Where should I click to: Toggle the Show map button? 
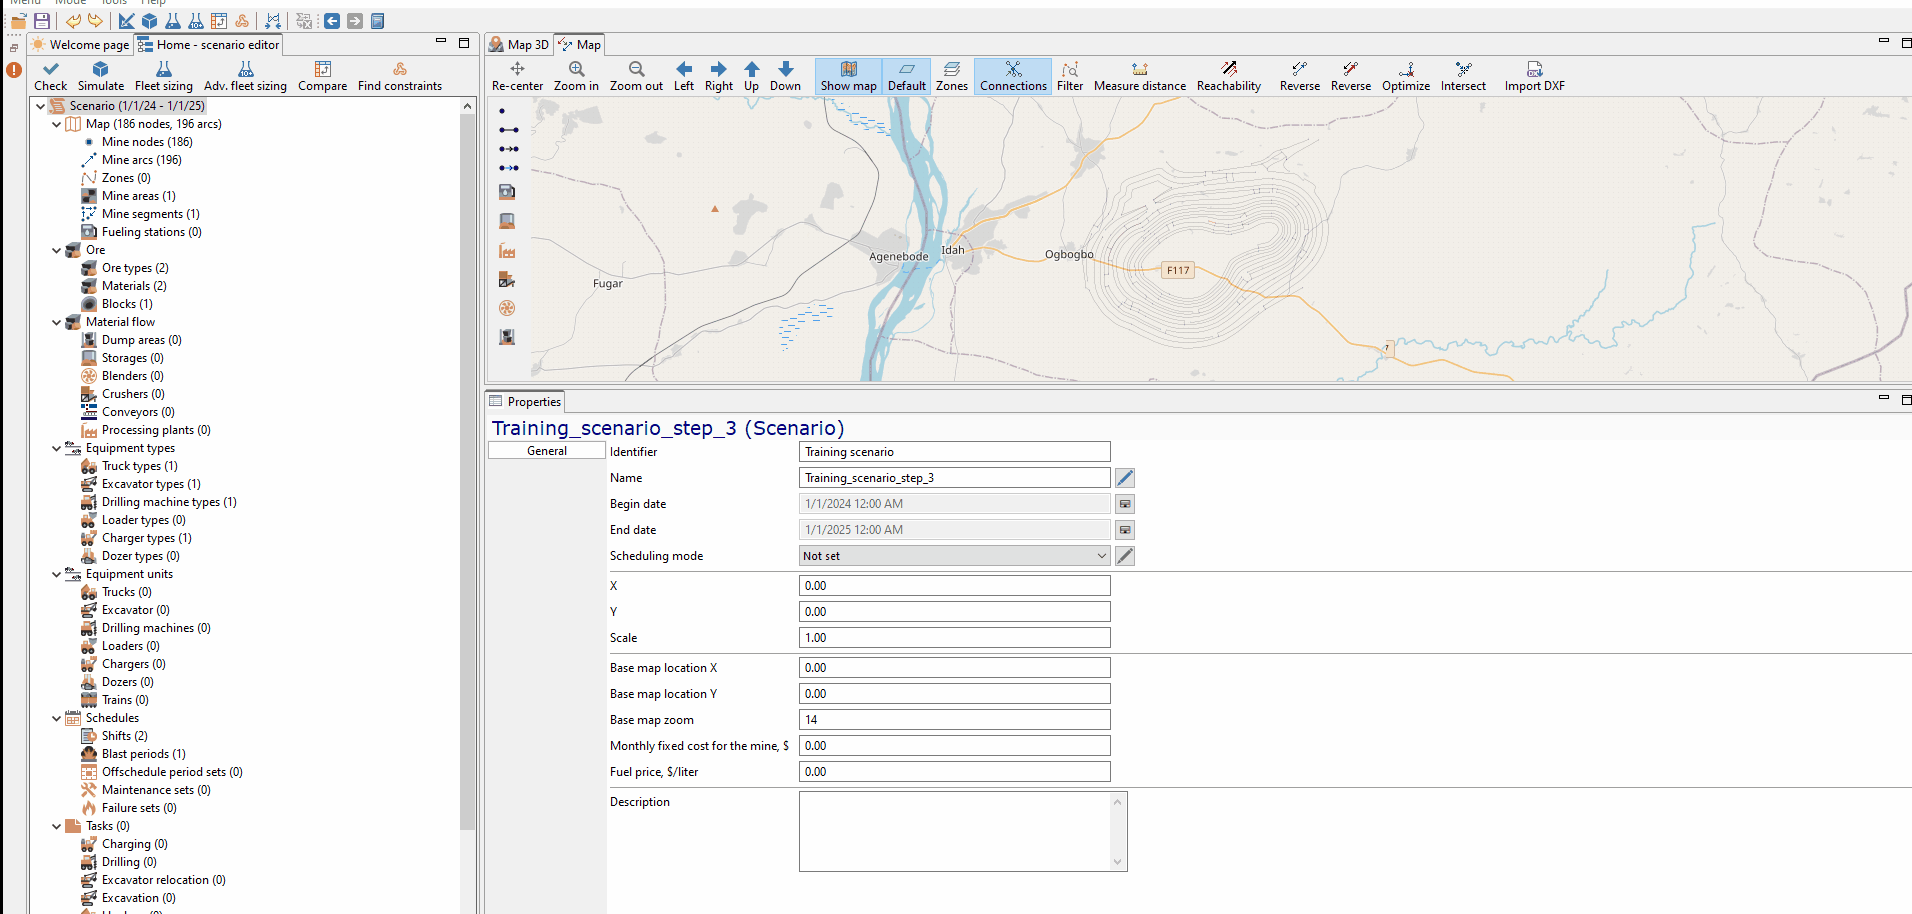click(848, 76)
